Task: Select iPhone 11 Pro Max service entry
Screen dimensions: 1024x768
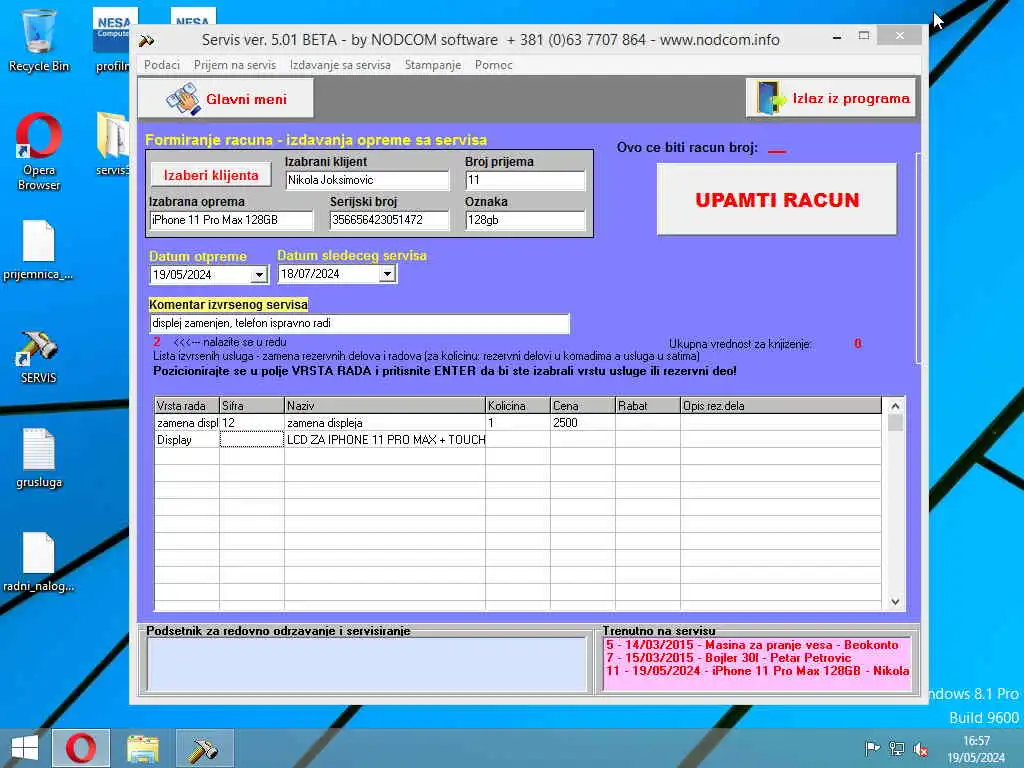Action: pos(758,671)
